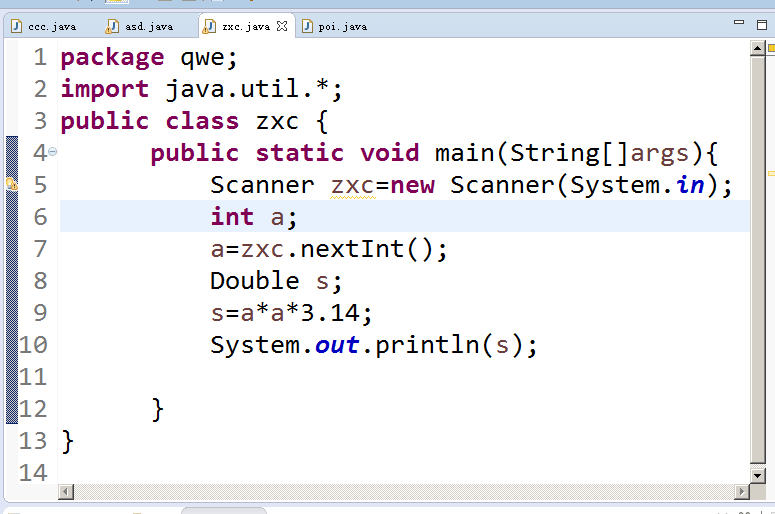Click the class name 'zxc' on line 3

point(277,122)
